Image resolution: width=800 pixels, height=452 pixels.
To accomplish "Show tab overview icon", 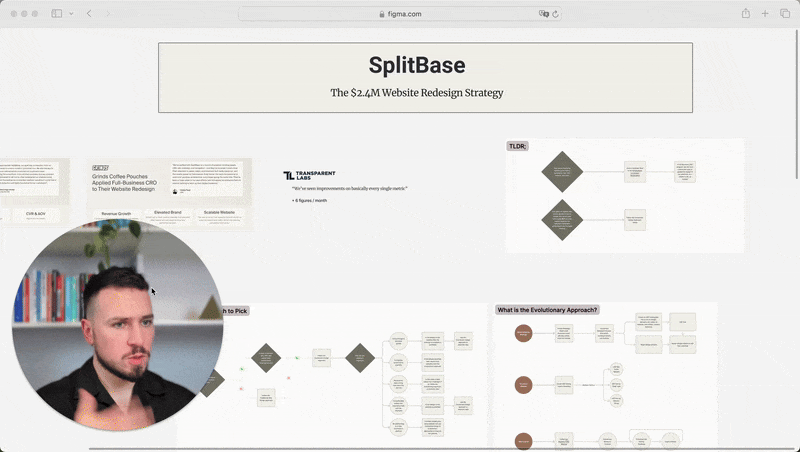I will click(785, 14).
